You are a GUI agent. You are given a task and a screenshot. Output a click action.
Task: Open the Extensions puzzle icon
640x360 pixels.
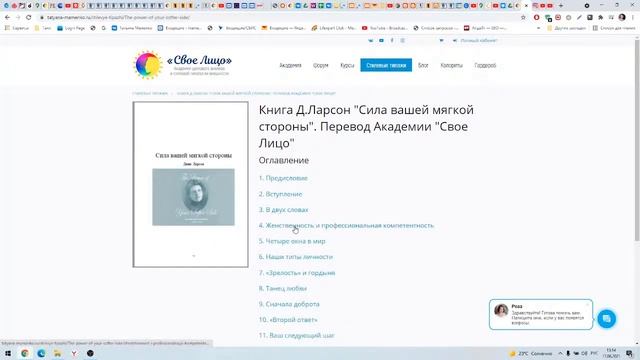600,18
